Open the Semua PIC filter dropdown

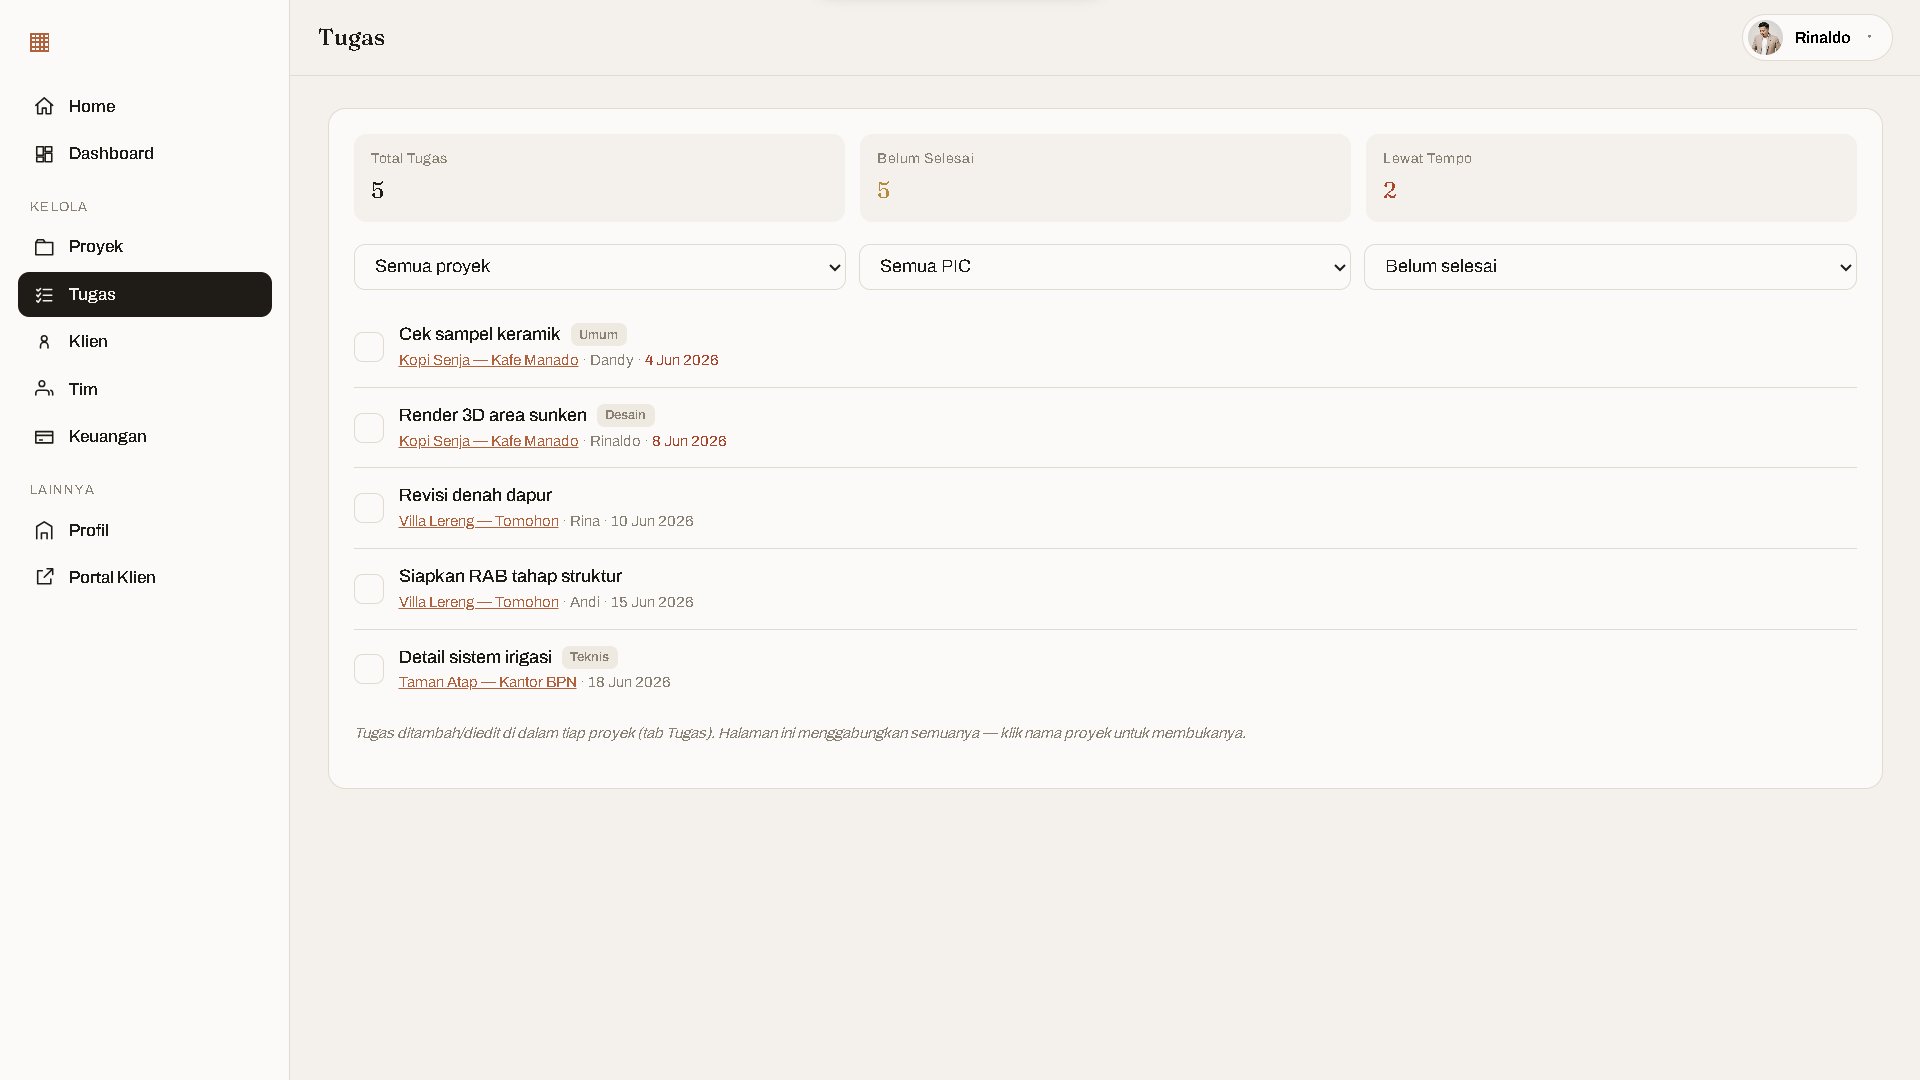(1105, 267)
